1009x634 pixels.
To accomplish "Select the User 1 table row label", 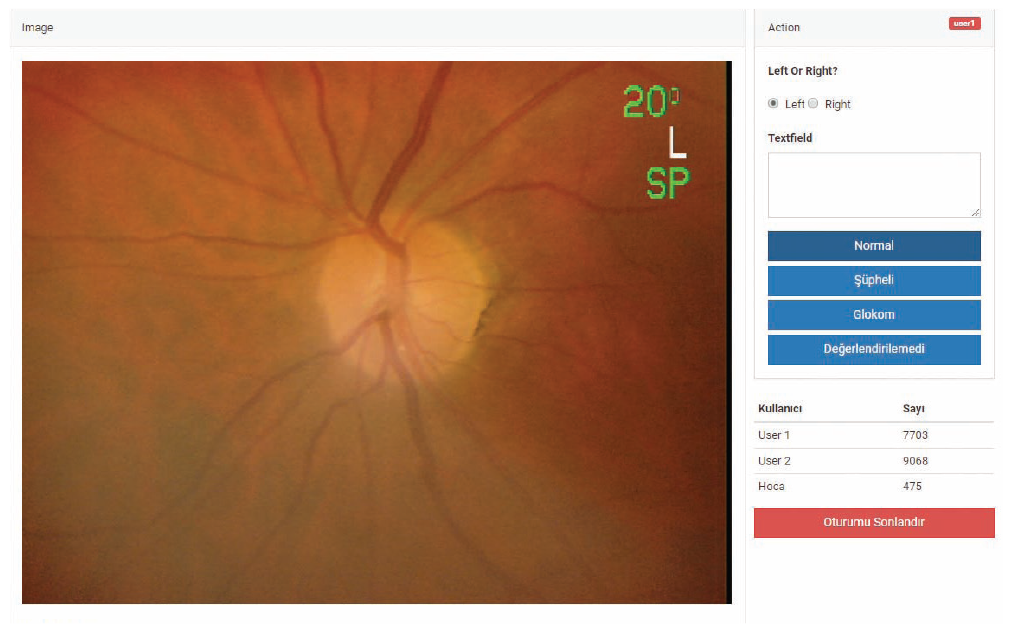I will click(x=773, y=435).
